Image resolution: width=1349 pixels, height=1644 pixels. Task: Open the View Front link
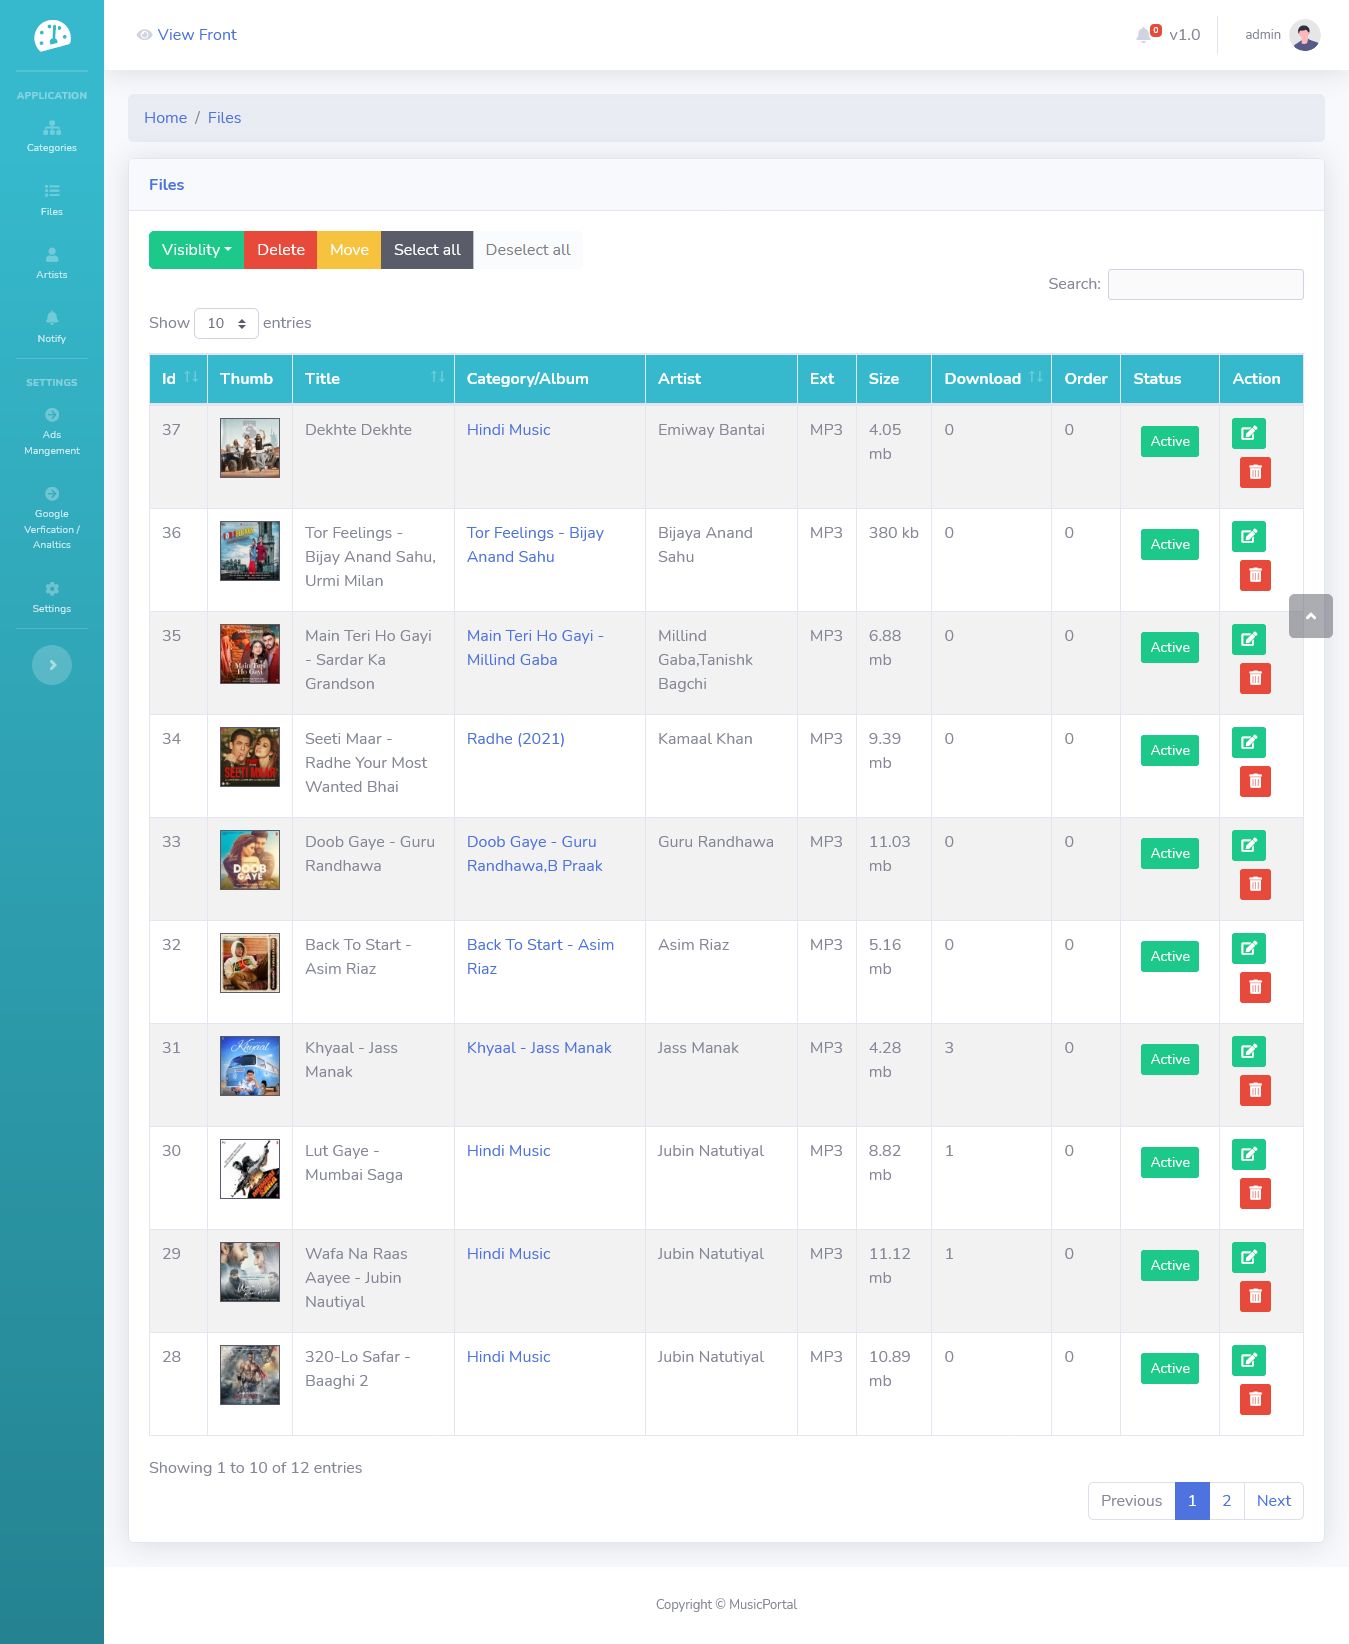(x=187, y=35)
